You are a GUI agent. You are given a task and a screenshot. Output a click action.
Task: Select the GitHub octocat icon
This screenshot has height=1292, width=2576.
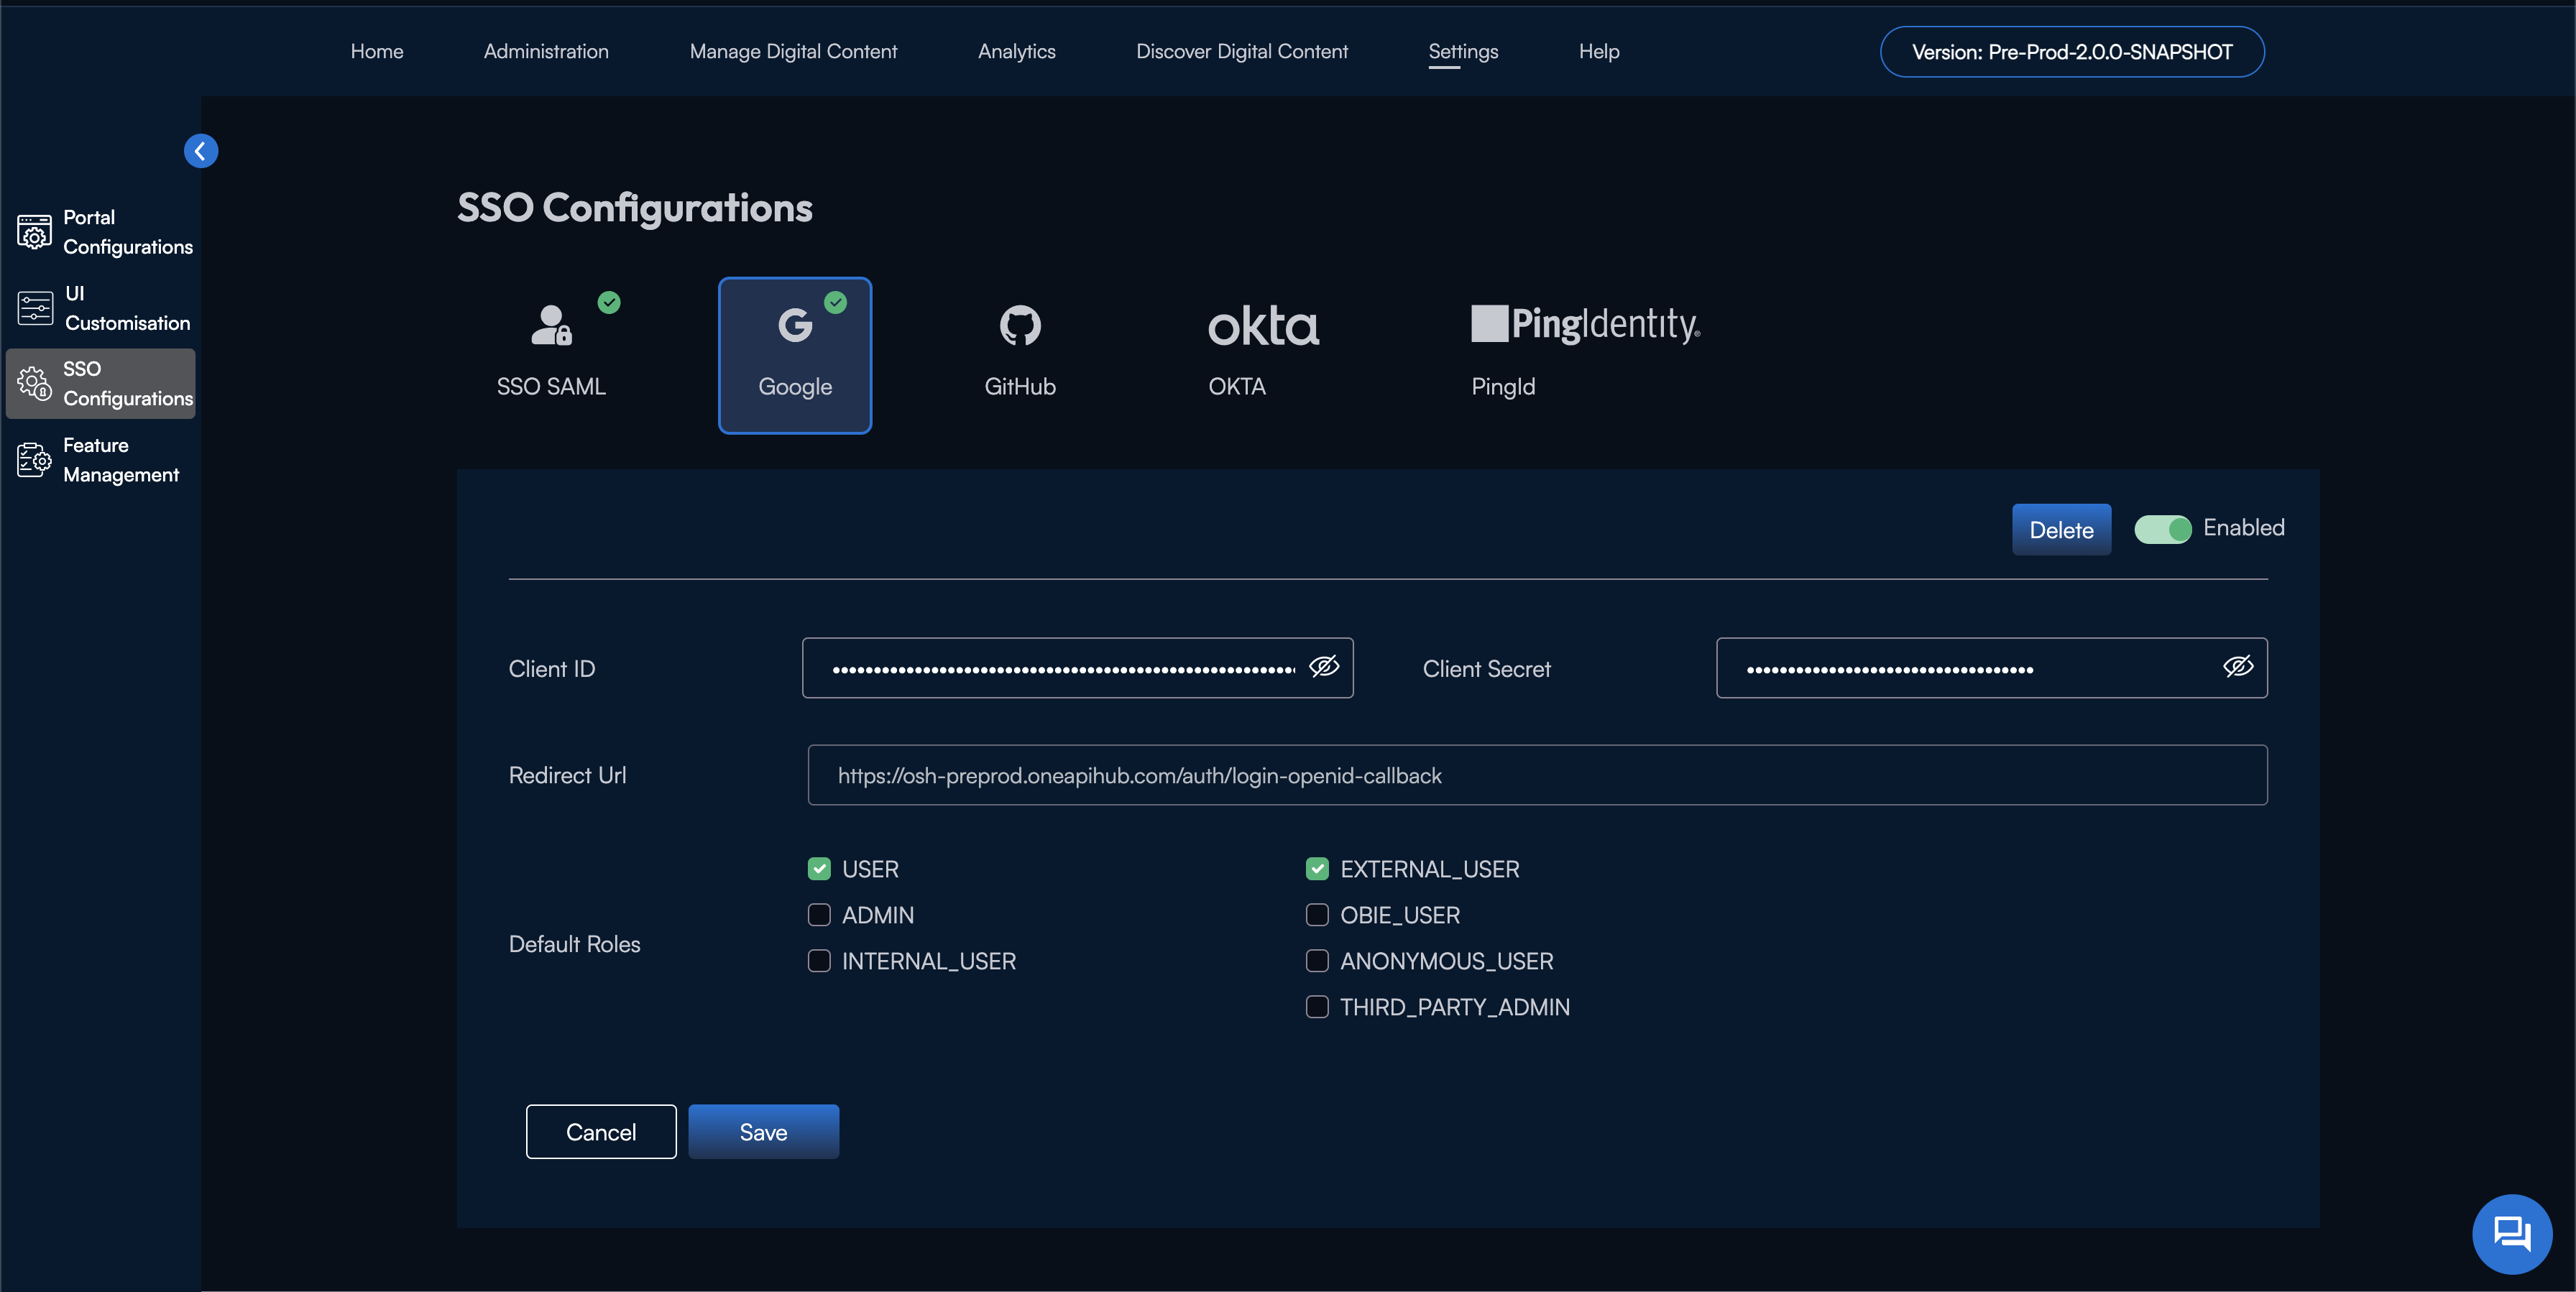coord(1020,325)
